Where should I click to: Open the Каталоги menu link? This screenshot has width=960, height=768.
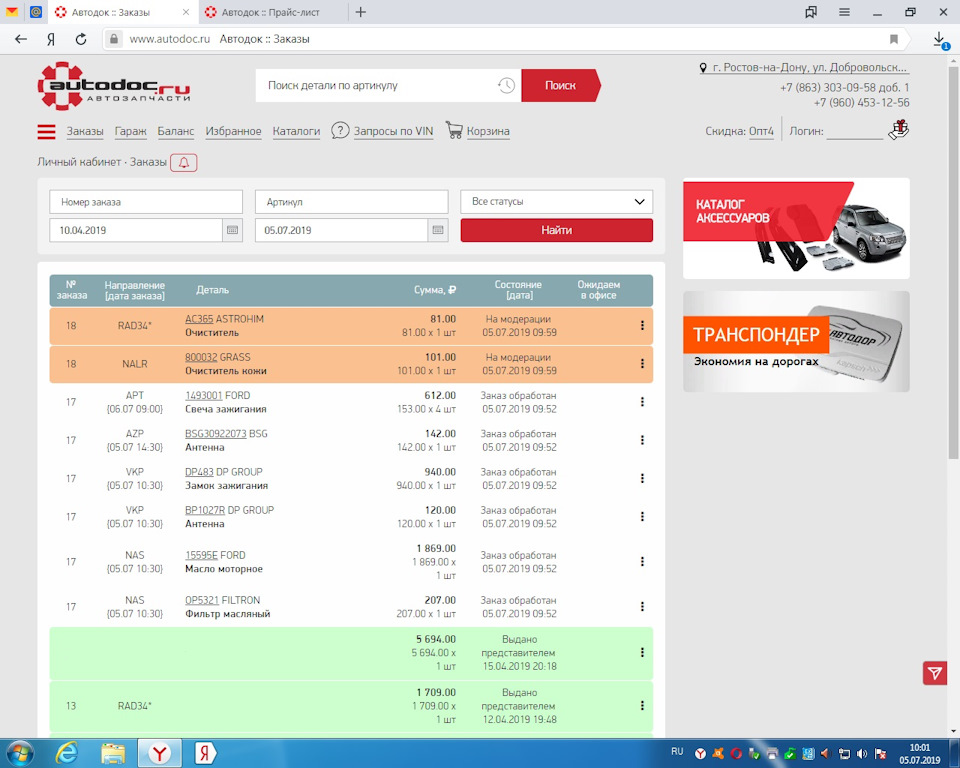296,131
